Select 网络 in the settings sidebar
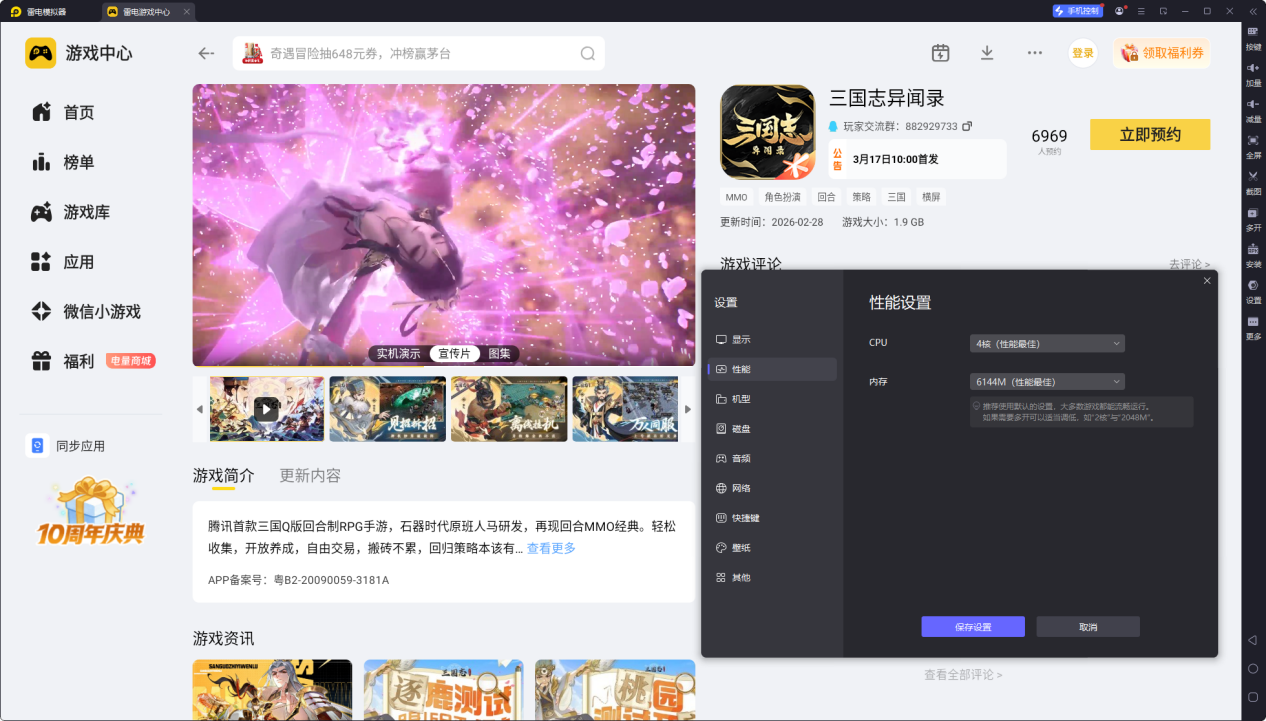The height and width of the screenshot is (721, 1266). coord(741,488)
